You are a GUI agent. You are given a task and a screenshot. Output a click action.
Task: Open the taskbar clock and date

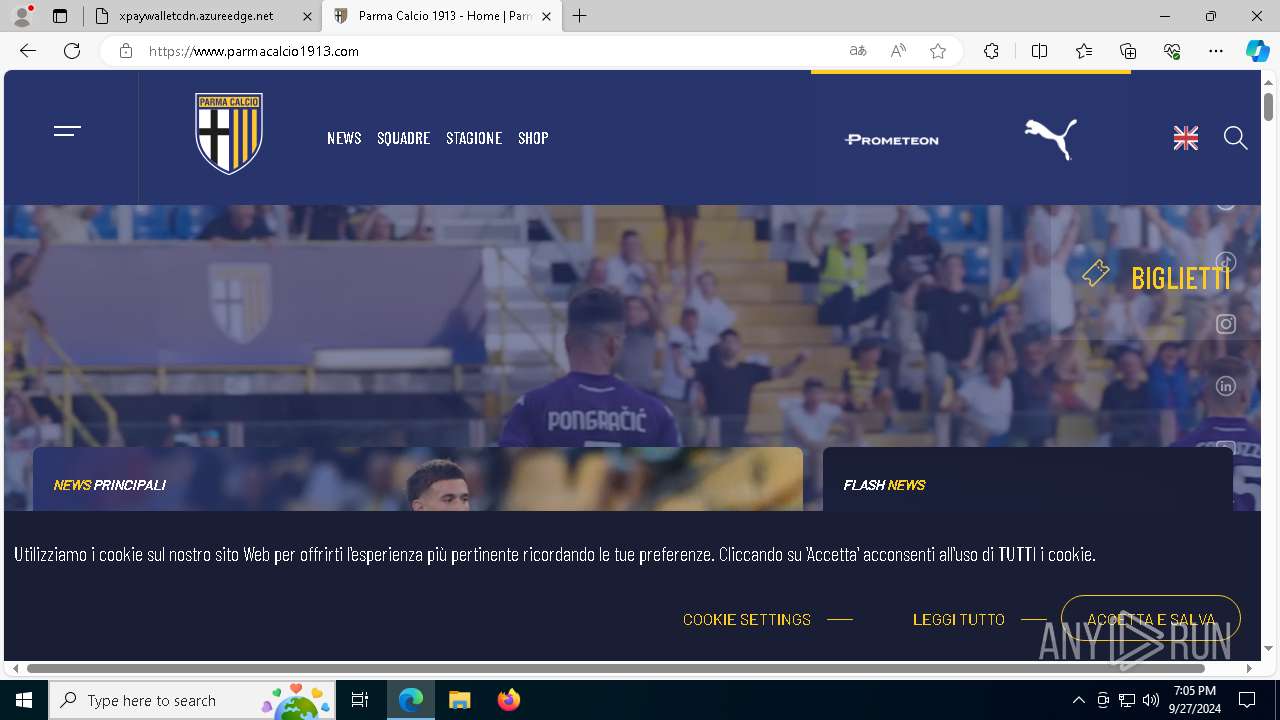click(1195, 700)
